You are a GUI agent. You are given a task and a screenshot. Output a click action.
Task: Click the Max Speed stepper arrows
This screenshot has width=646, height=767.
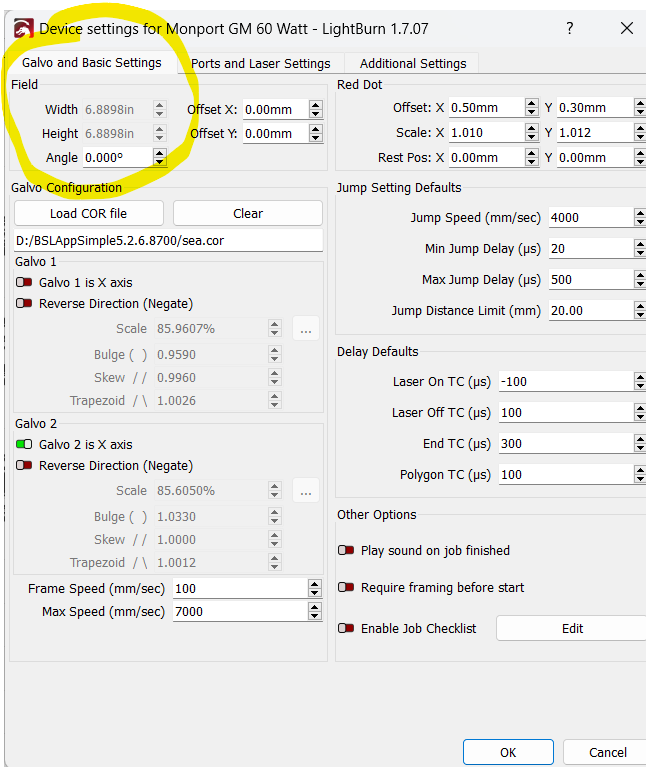pyautogui.click(x=315, y=611)
